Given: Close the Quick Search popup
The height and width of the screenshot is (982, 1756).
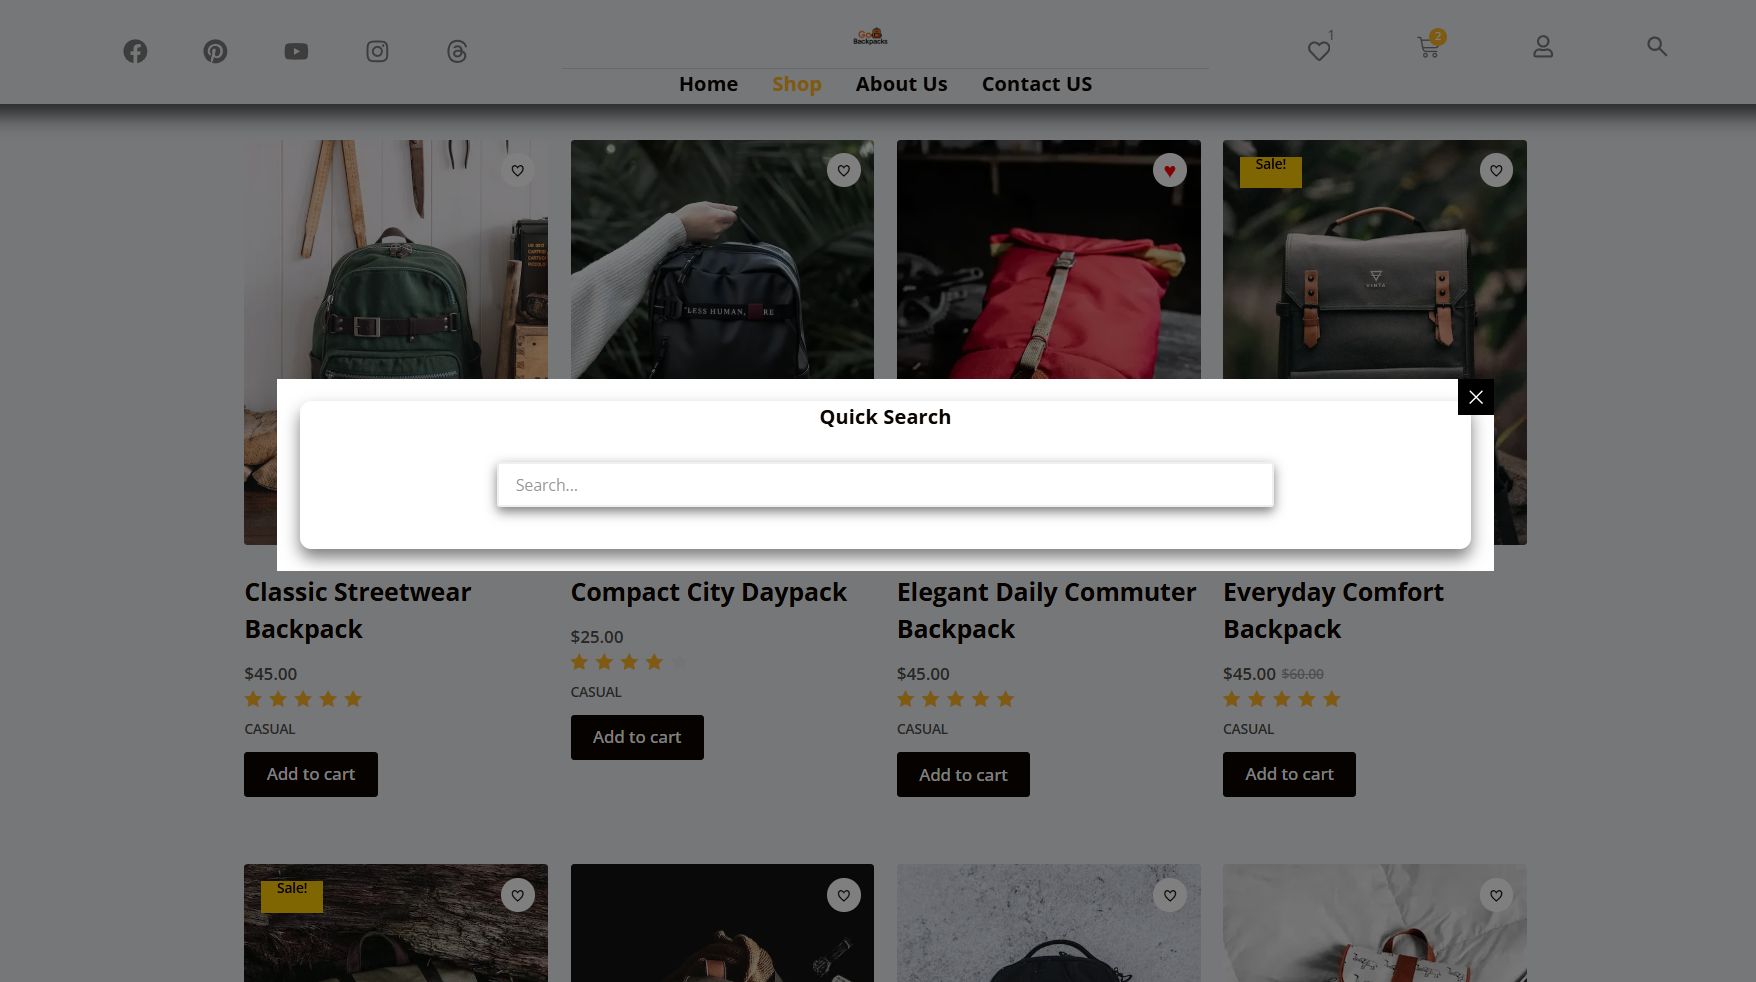Looking at the screenshot, I should pos(1476,397).
